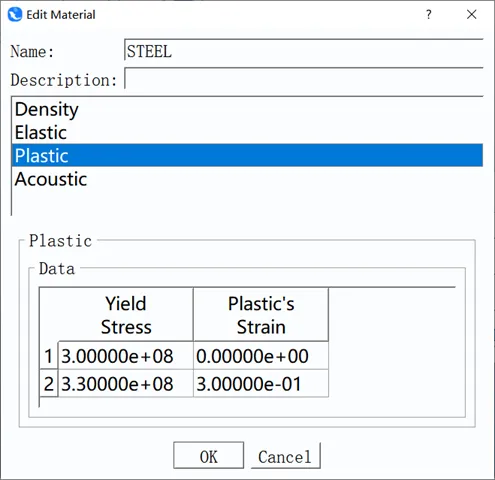
Task: Close the Edit Material dialog
Action: (472, 14)
